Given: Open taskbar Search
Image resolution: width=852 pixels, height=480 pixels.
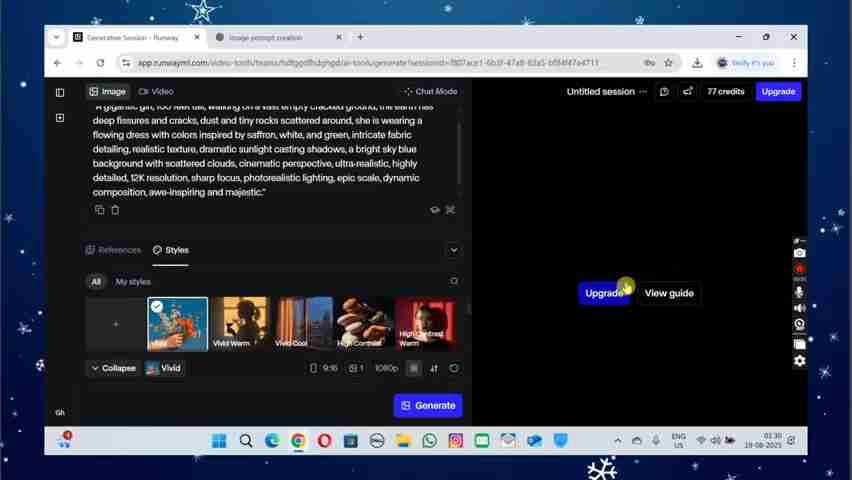Looking at the screenshot, I should [x=246, y=440].
